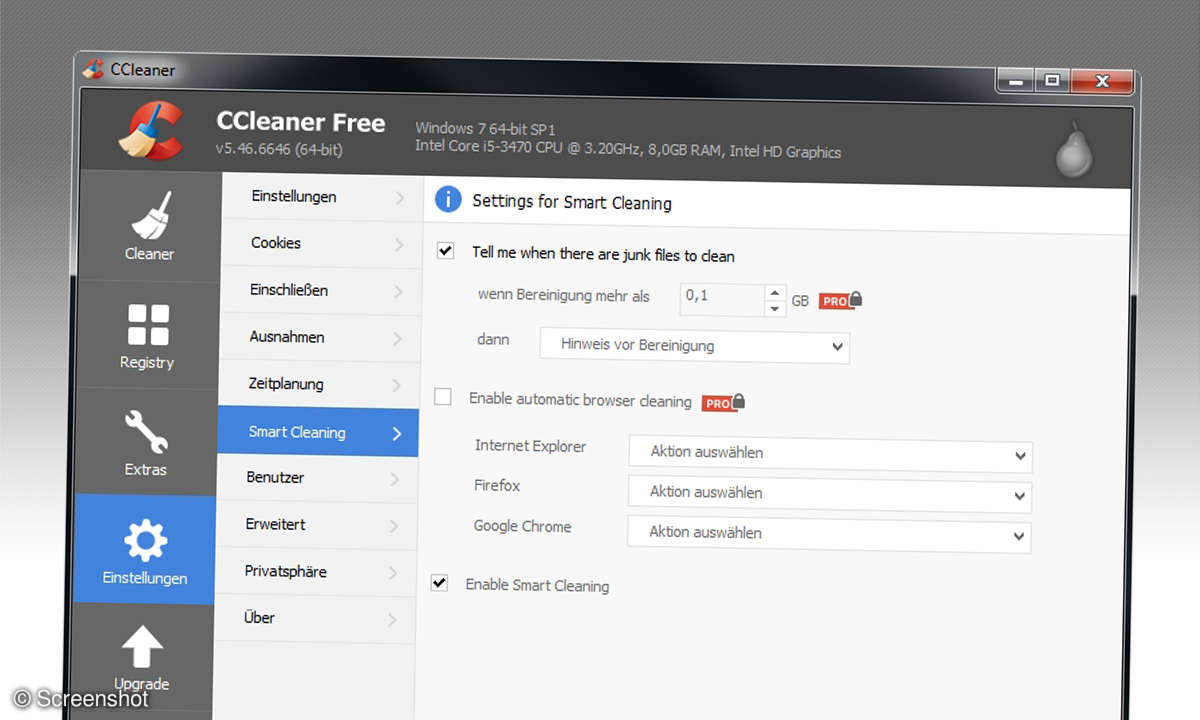
Task: Click the 'Internet Explorer' label
Action: point(531,446)
